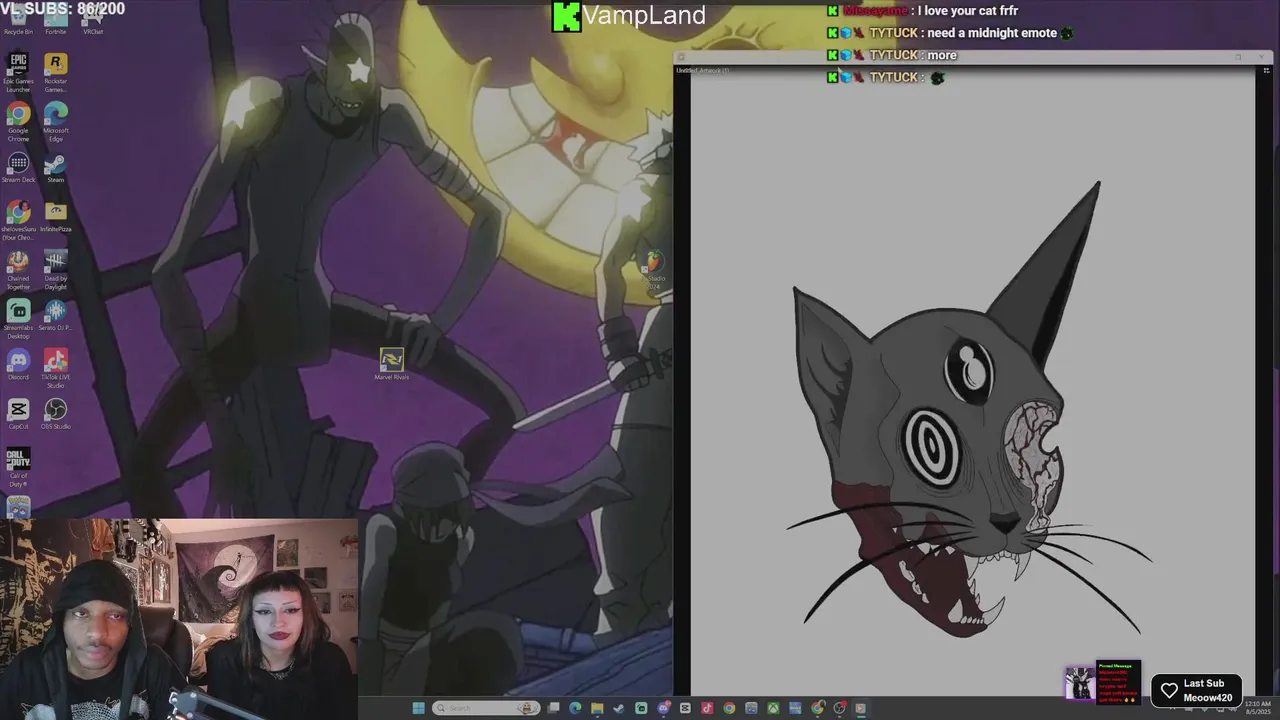The image size is (1280, 720).
Task: Open CapCut from the taskbar
Action: 685,708
